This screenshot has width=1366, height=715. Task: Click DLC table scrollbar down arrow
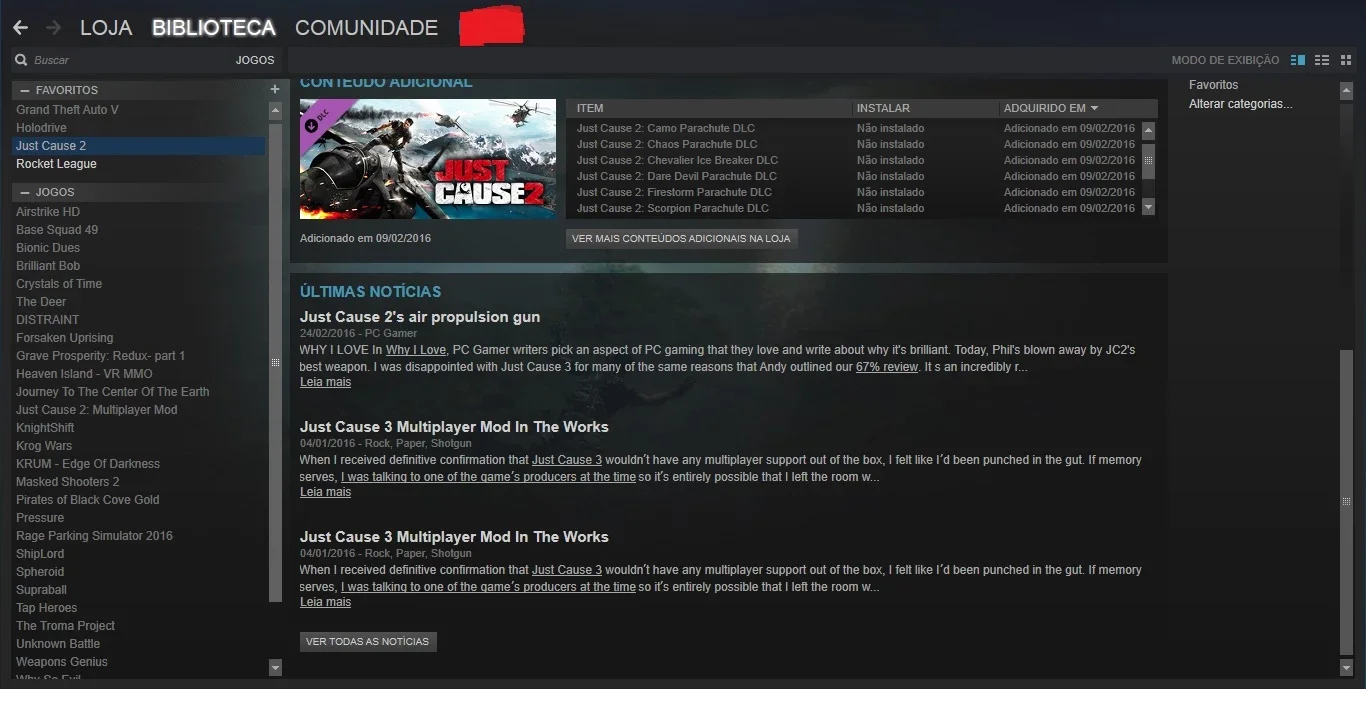click(1148, 207)
